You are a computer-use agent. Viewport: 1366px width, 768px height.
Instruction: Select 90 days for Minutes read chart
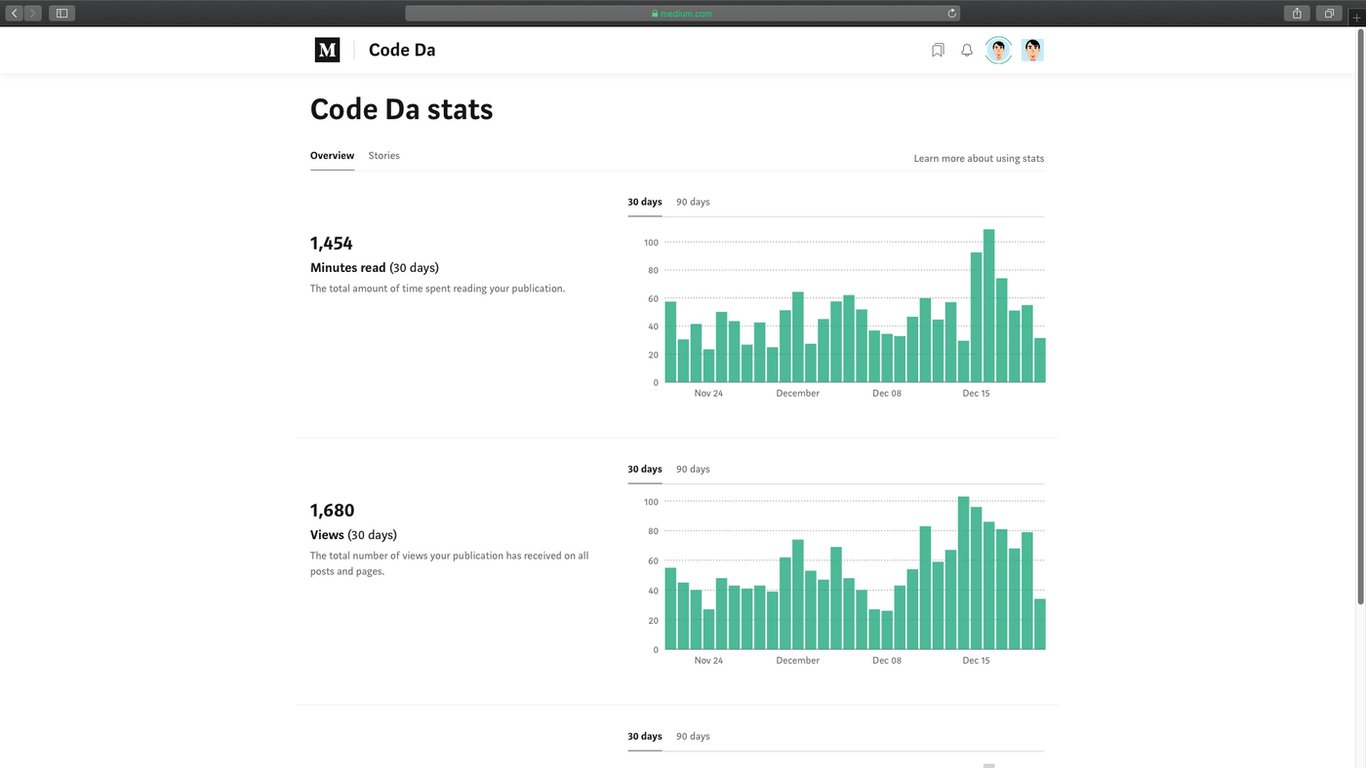point(693,202)
